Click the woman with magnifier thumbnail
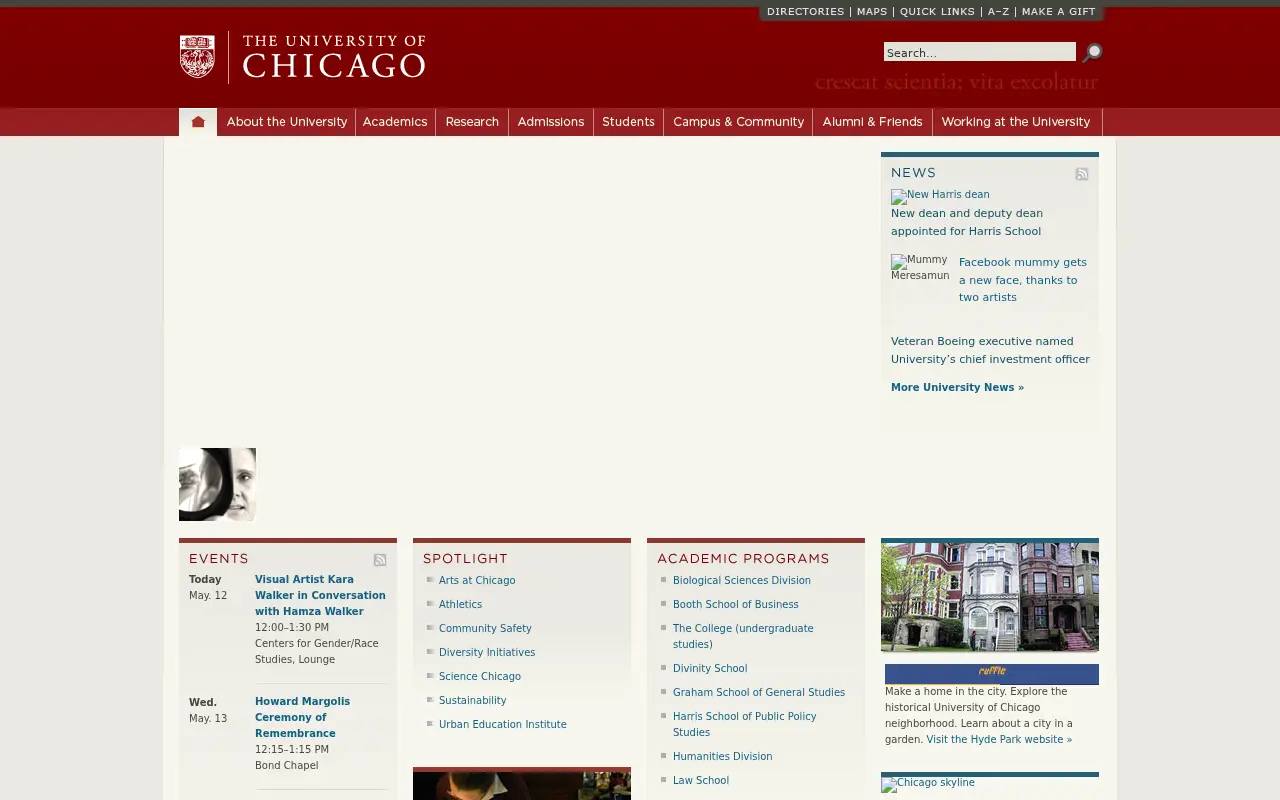 click(x=217, y=484)
